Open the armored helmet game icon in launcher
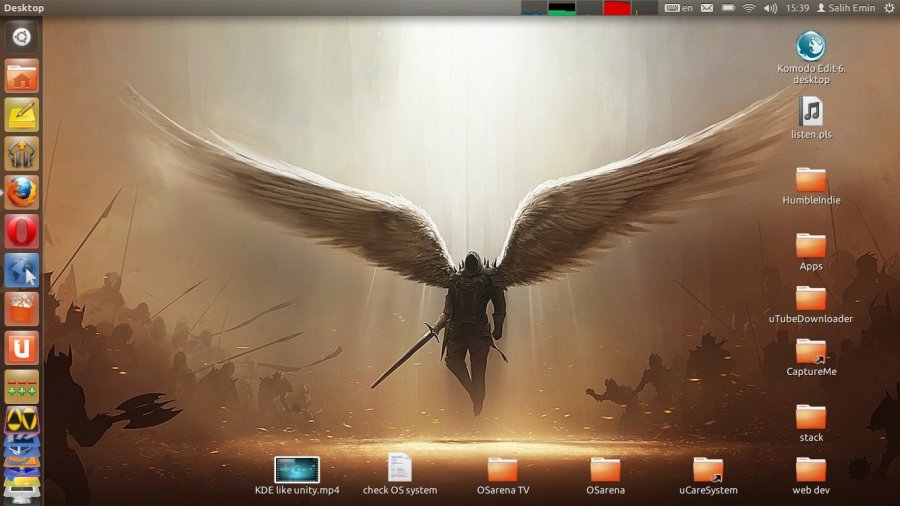 click(22, 153)
